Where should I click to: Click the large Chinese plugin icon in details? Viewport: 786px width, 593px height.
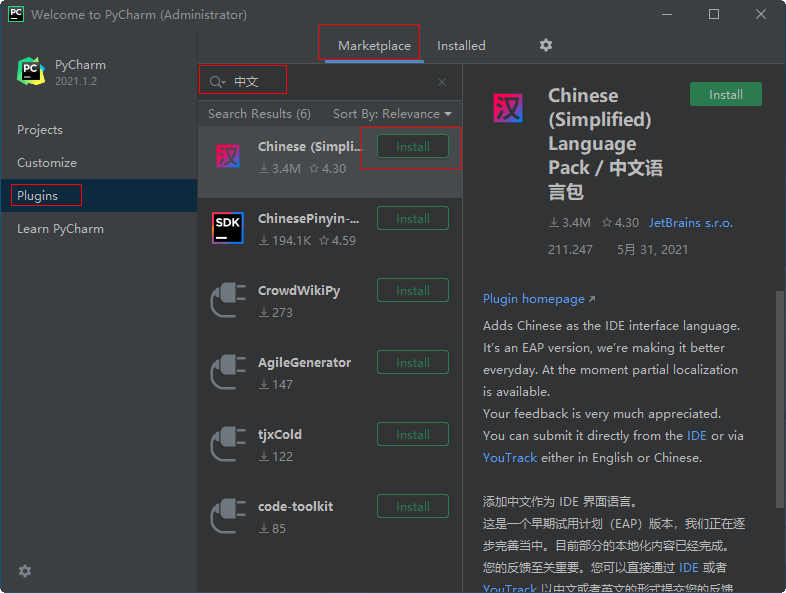coord(508,108)
